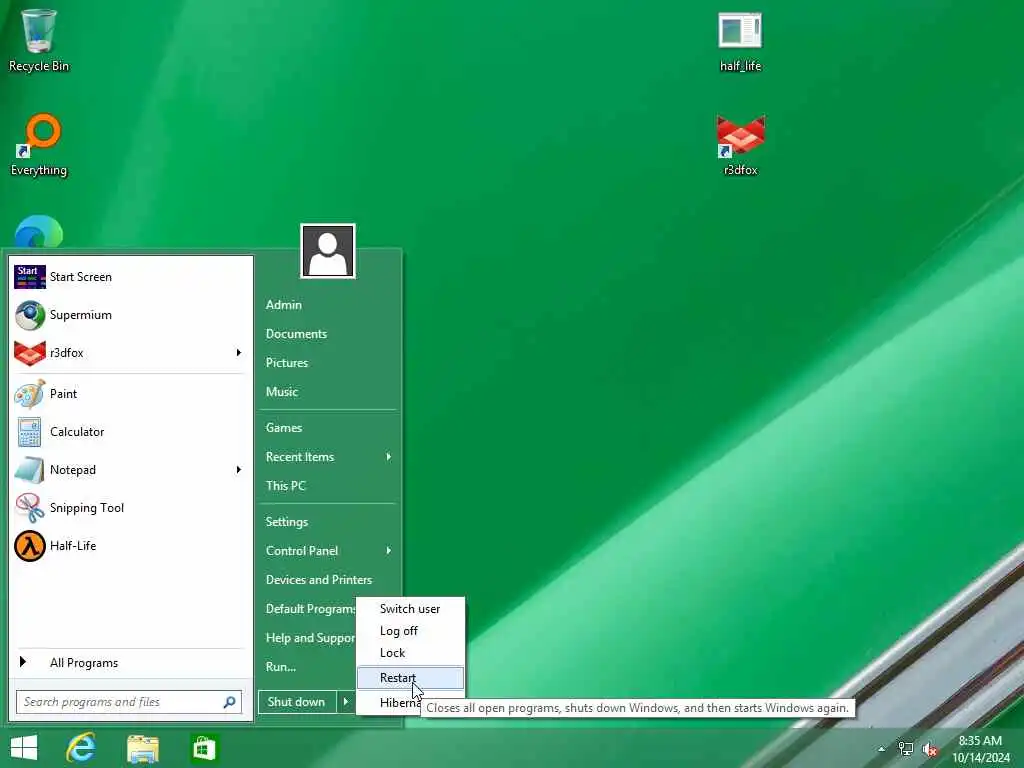1024x768 pixels.
Task: Open the Admin user folder
Action: click(x=328, y=305)
